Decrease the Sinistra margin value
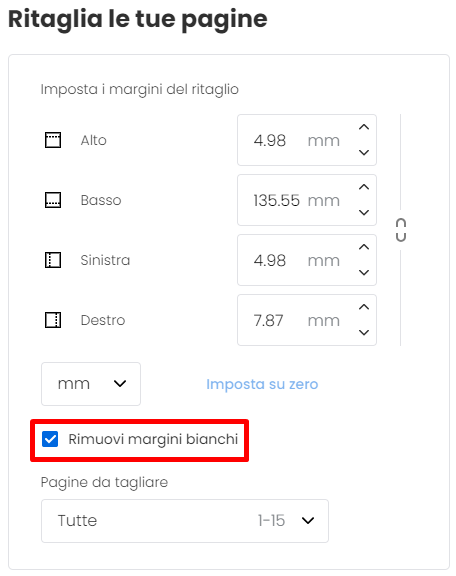The image size is (456, 576). coord(364,272)
